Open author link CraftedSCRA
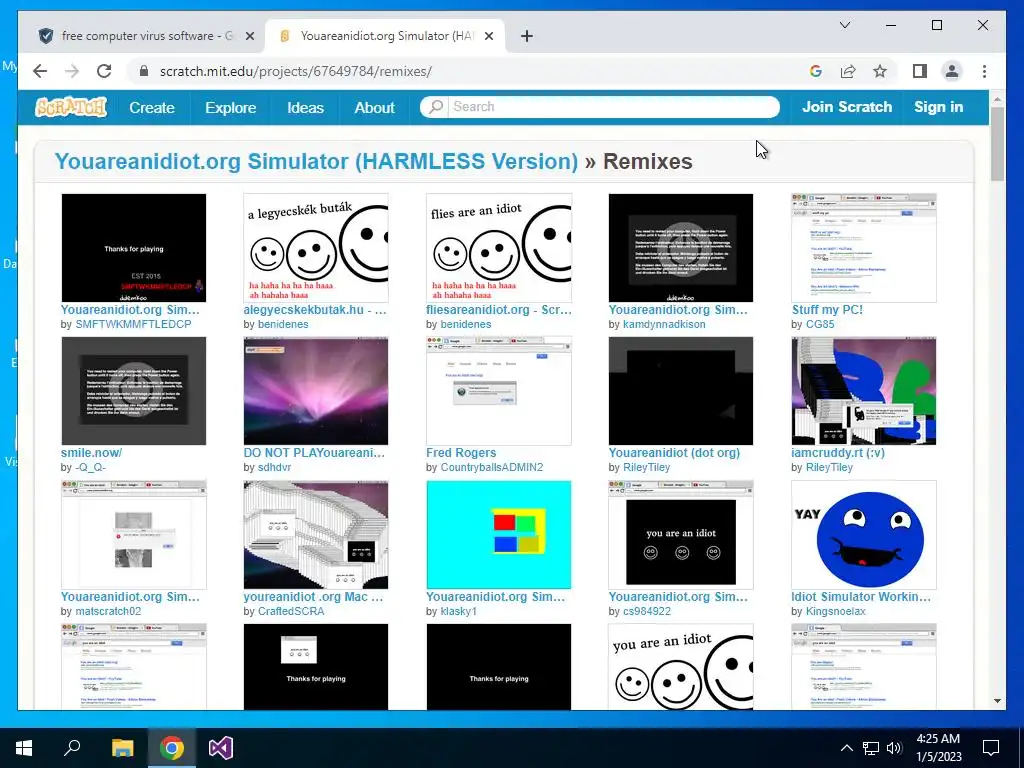1024x768 pixels. click(x=291, y=611)
